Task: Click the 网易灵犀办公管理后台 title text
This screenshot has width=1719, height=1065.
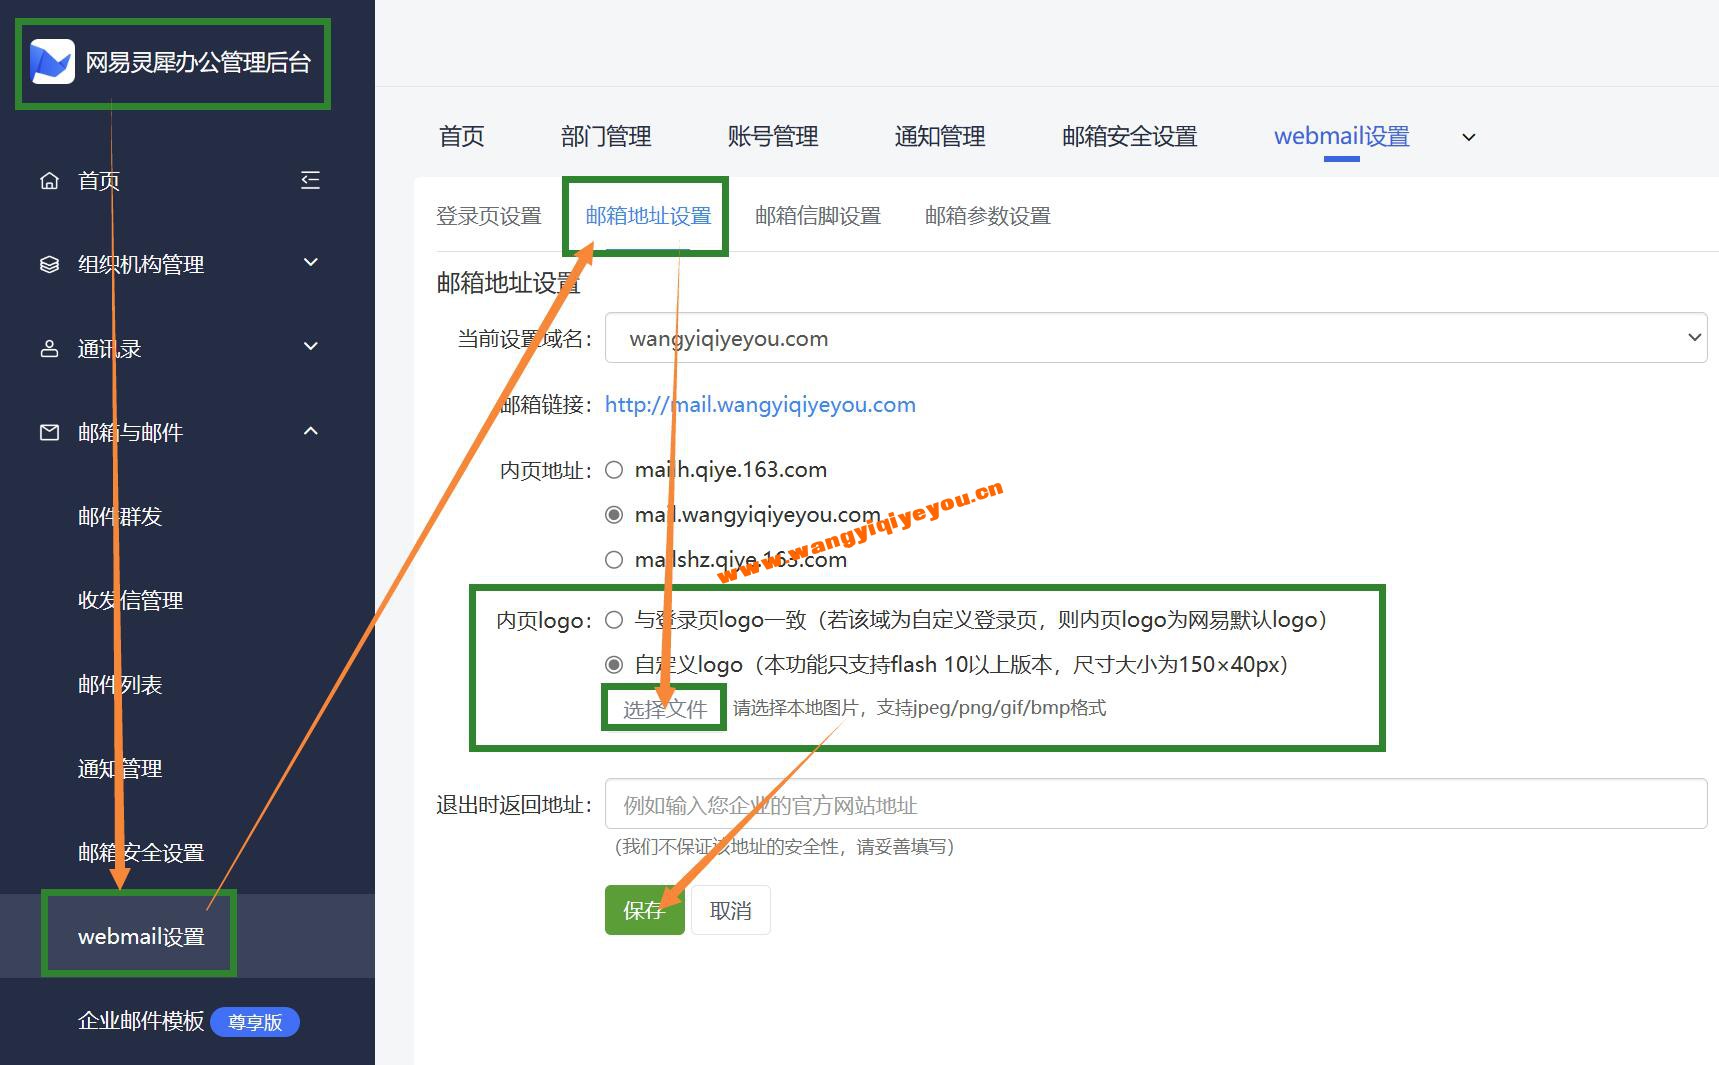Action: [x=198, y=63]
